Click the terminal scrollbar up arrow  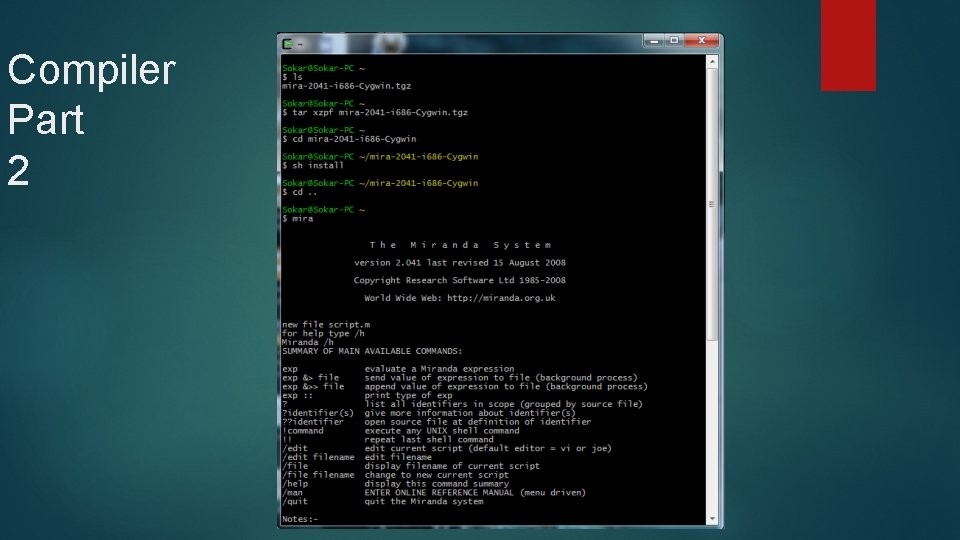point(712,62)
